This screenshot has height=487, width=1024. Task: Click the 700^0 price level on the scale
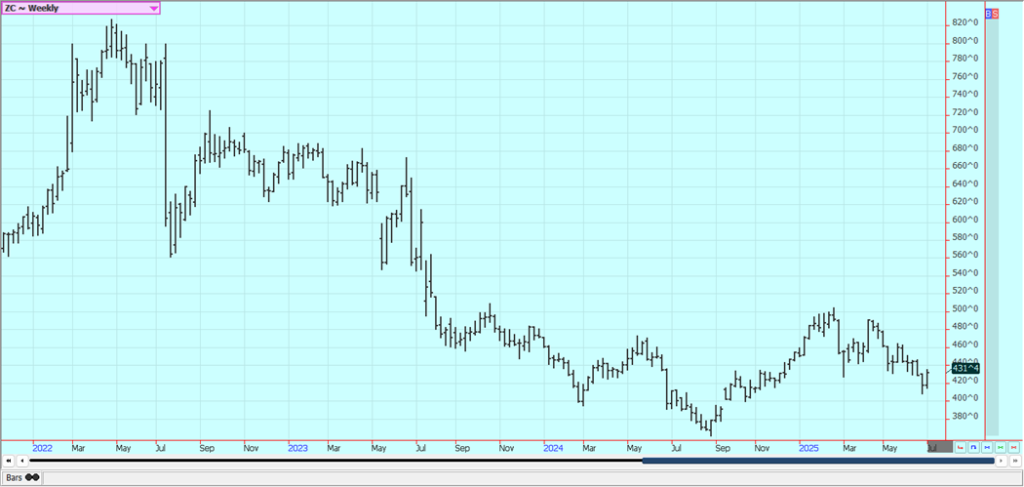coord(965,130)
